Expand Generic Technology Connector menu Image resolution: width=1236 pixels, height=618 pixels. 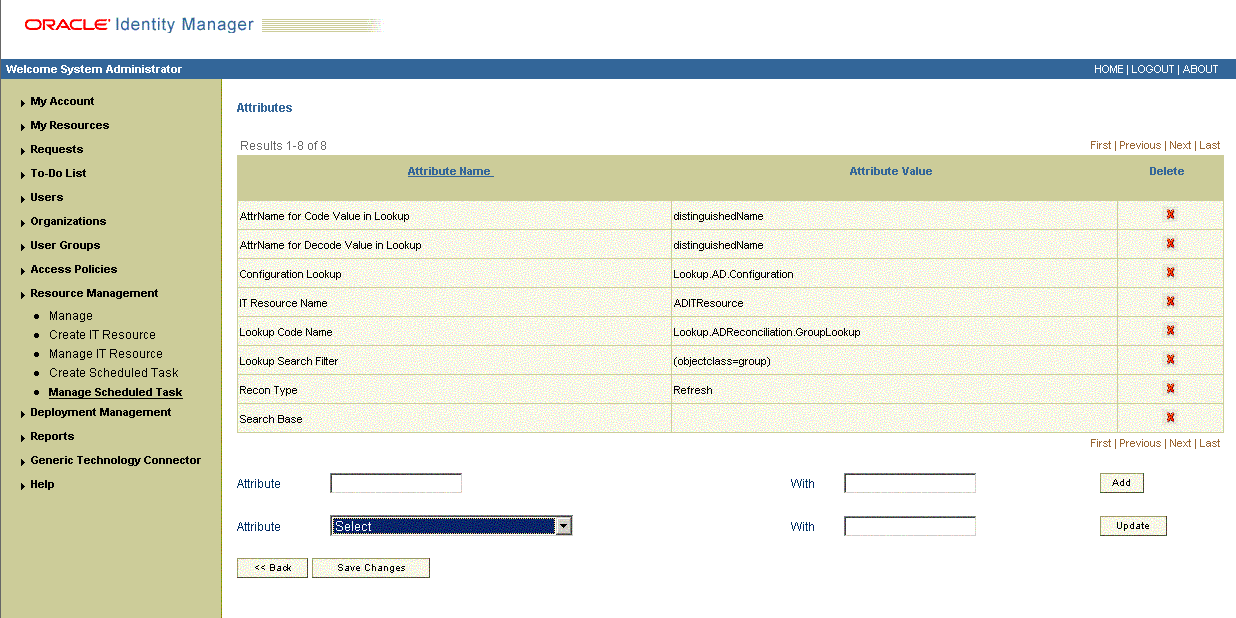point(115,460)
